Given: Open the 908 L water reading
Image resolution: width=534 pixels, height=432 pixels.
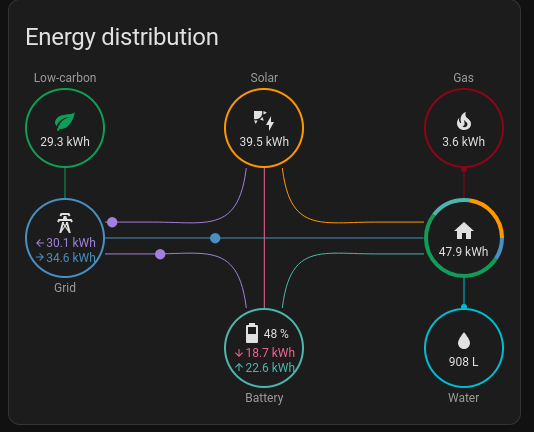Looking at the screenshot, I should (464, 362).
